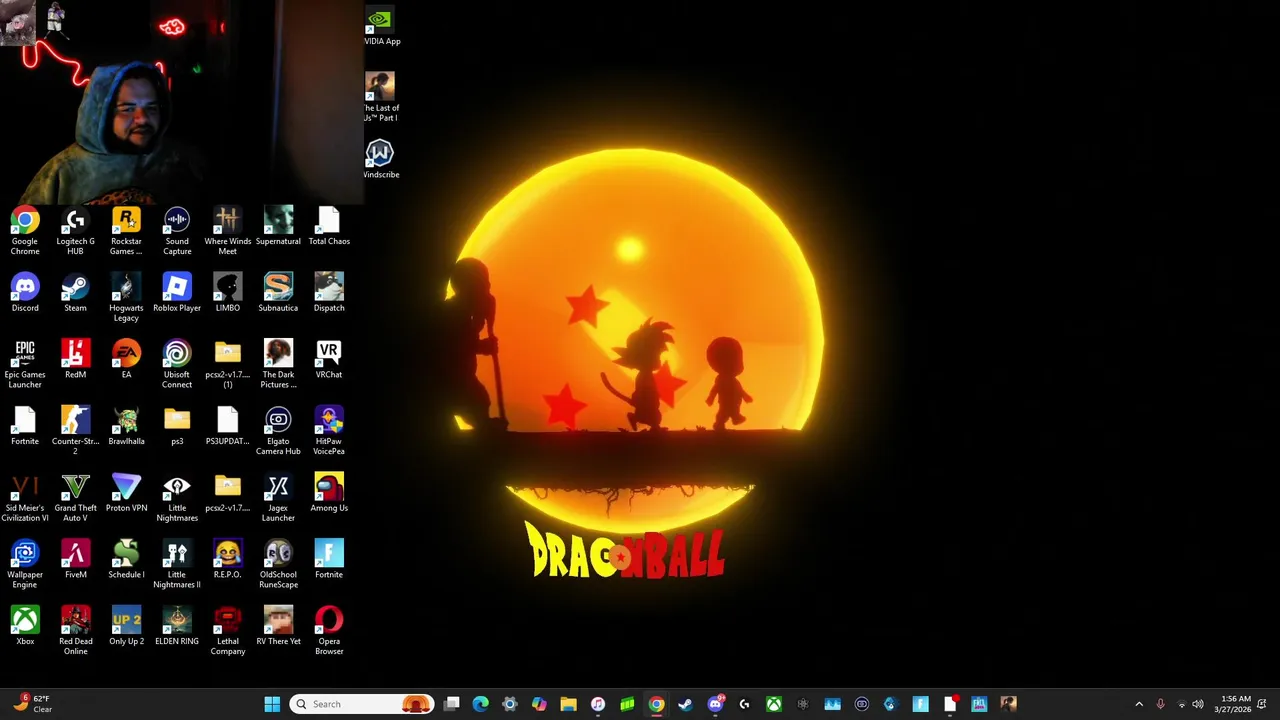The image size is (1280, 720).
Task: Select the Only Up 2 desktop icon
Action: pos(126,626)
